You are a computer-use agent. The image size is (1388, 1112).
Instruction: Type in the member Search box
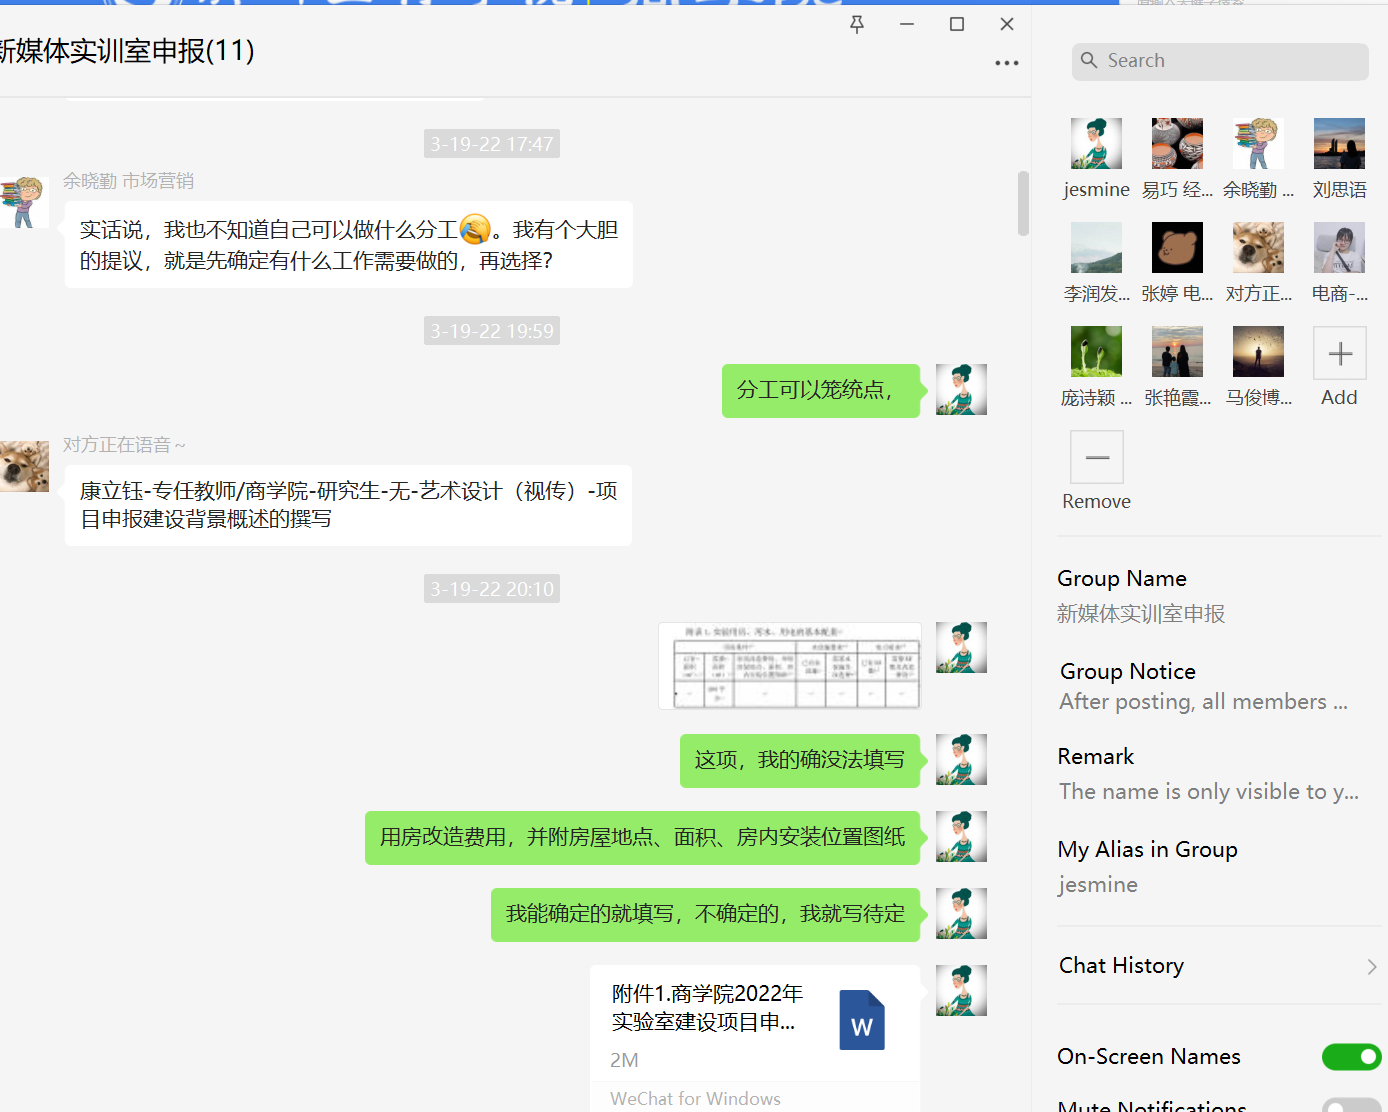(1220, 61)
